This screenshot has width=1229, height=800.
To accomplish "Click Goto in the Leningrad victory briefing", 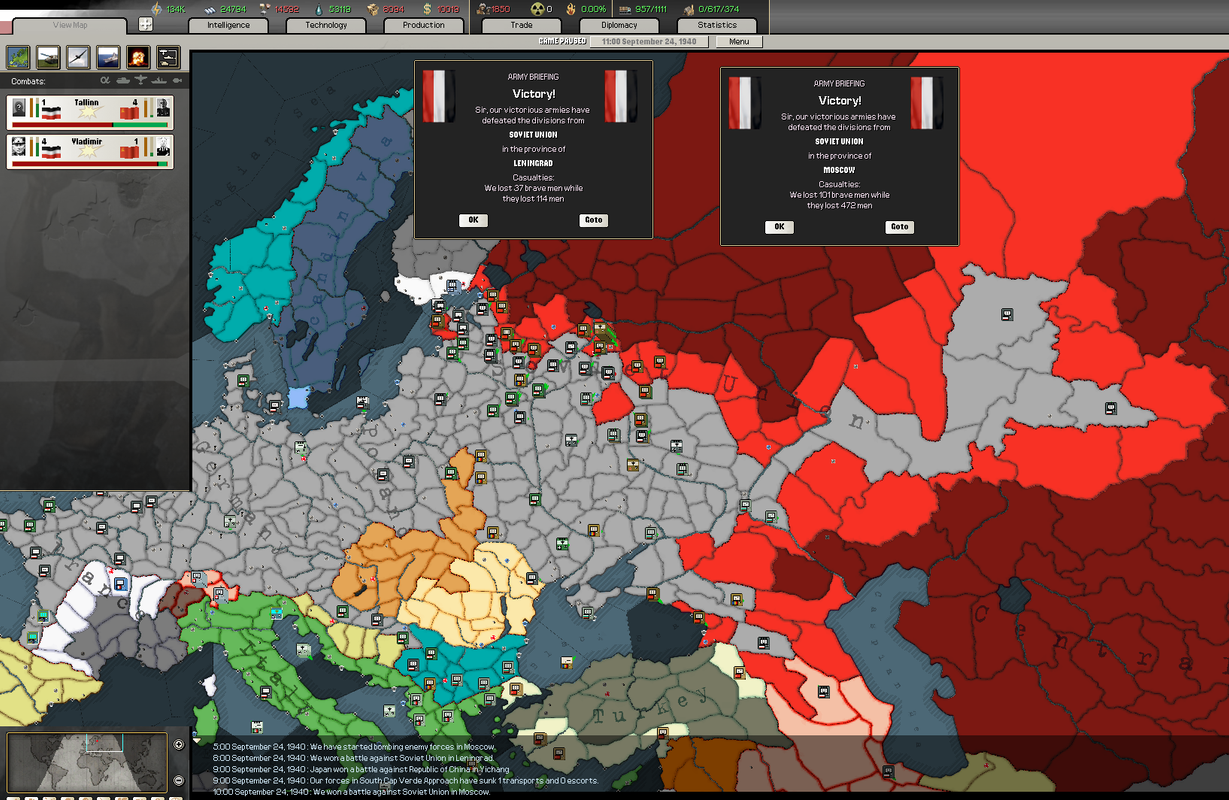I will [594, 220].
